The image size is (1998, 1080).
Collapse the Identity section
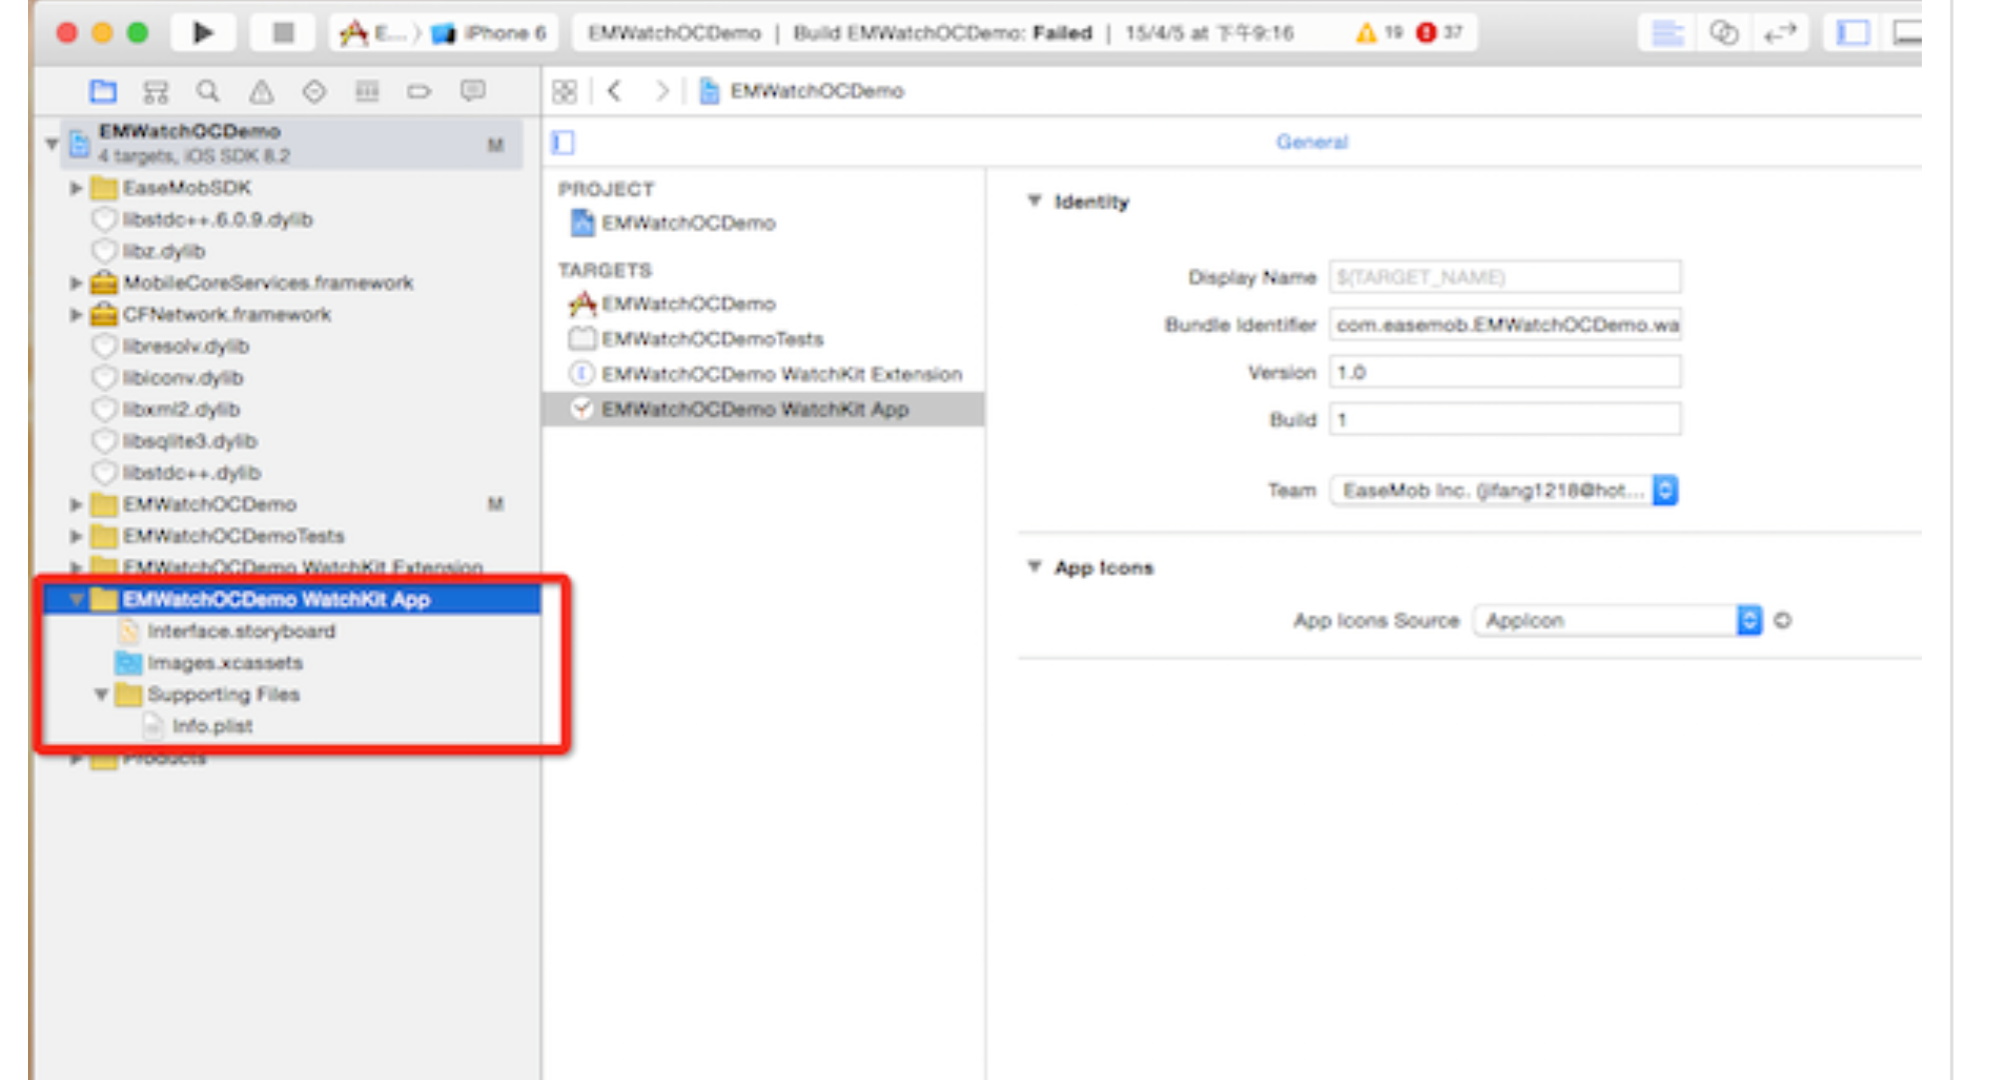1035,201
